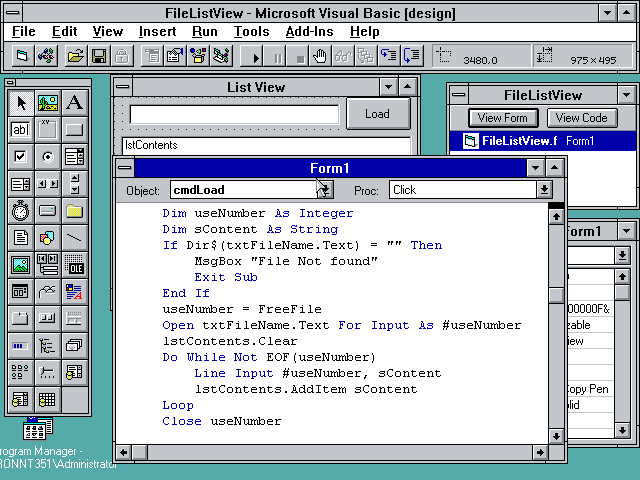
Task: Select the DriveListBox tool in the toolbox
Action: [x=48, y=211]
